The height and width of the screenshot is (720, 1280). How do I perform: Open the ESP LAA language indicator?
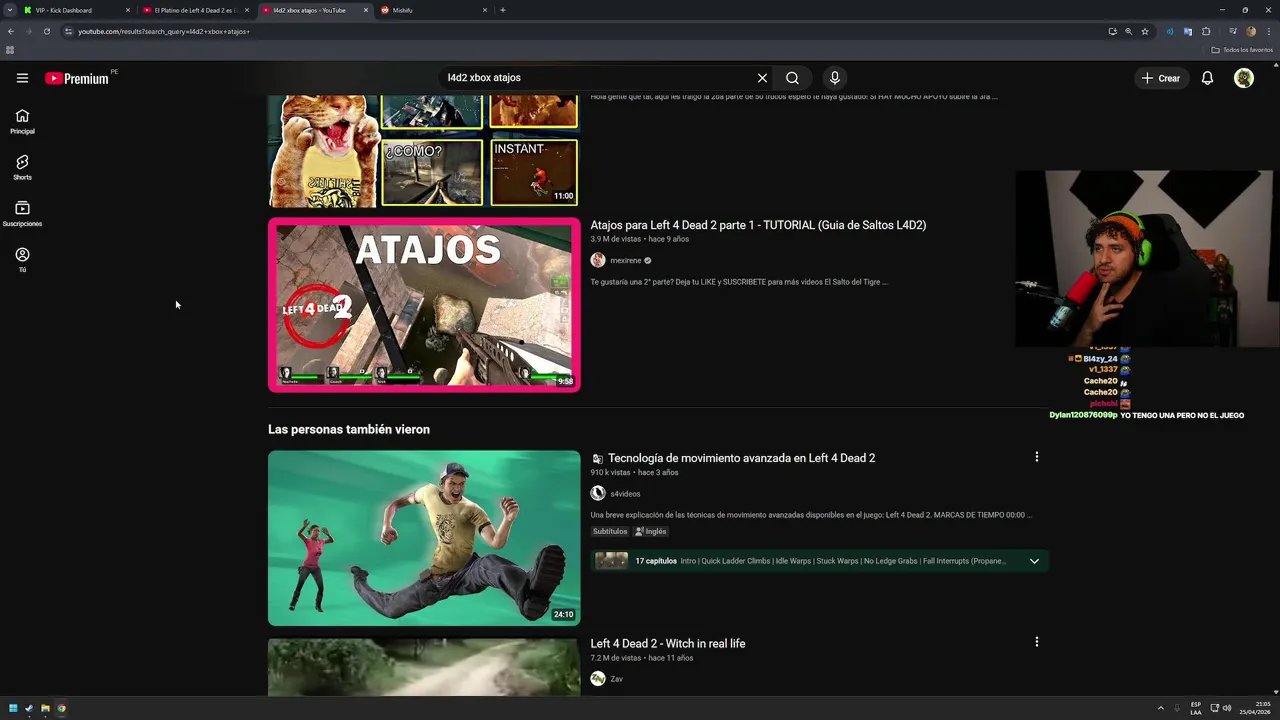[1196, 708]
